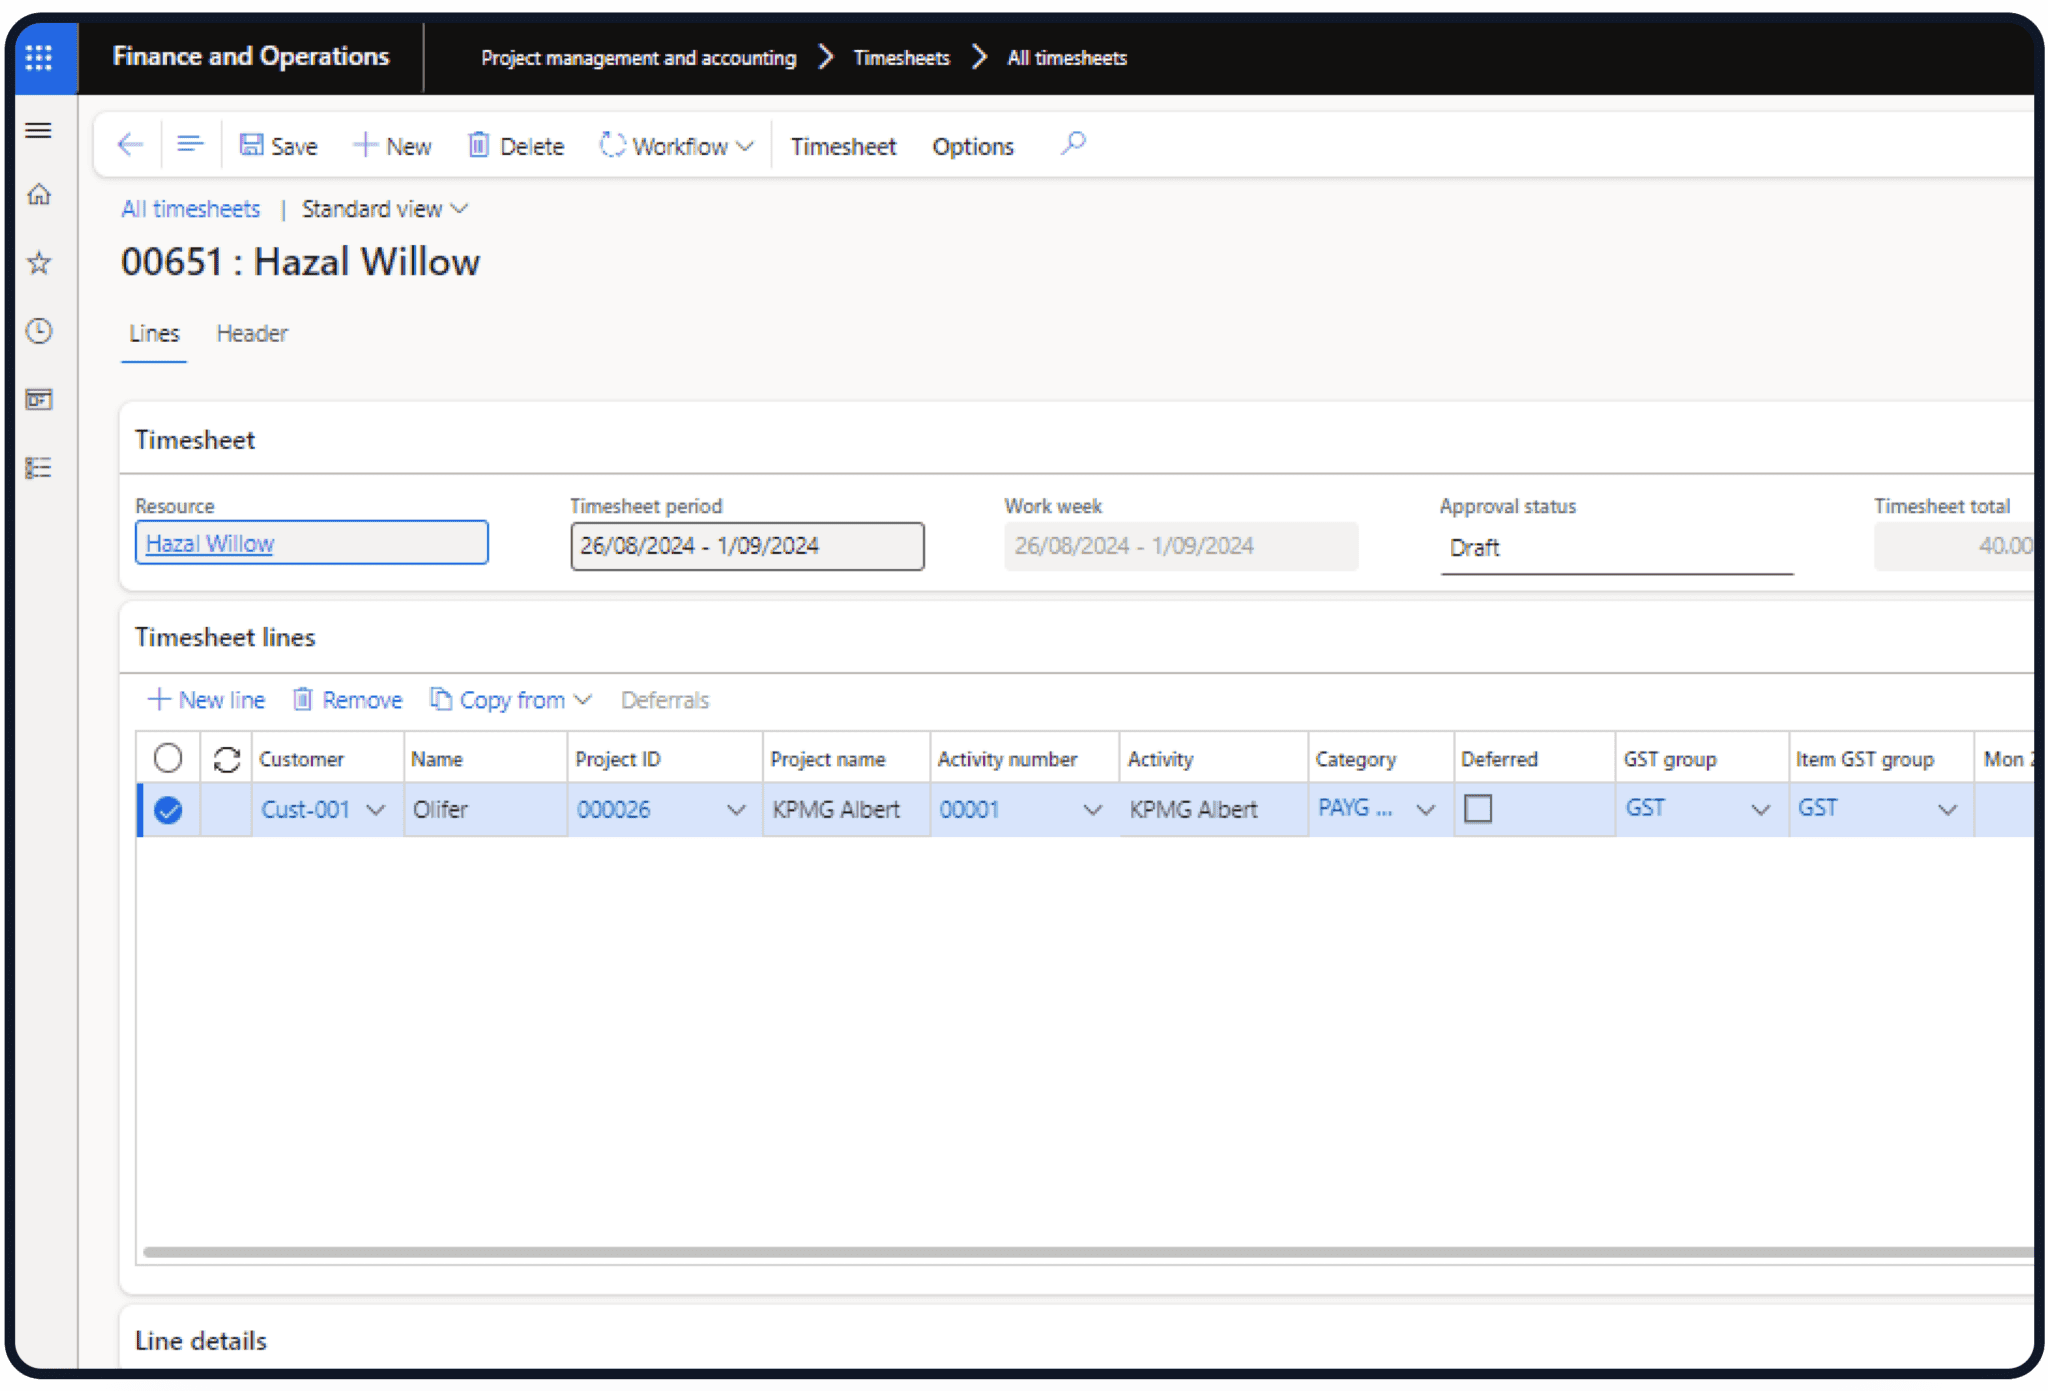The image size is (2048, 1391).
Task: Remove the selected timesheet line
Action: [x=347, y=700]
